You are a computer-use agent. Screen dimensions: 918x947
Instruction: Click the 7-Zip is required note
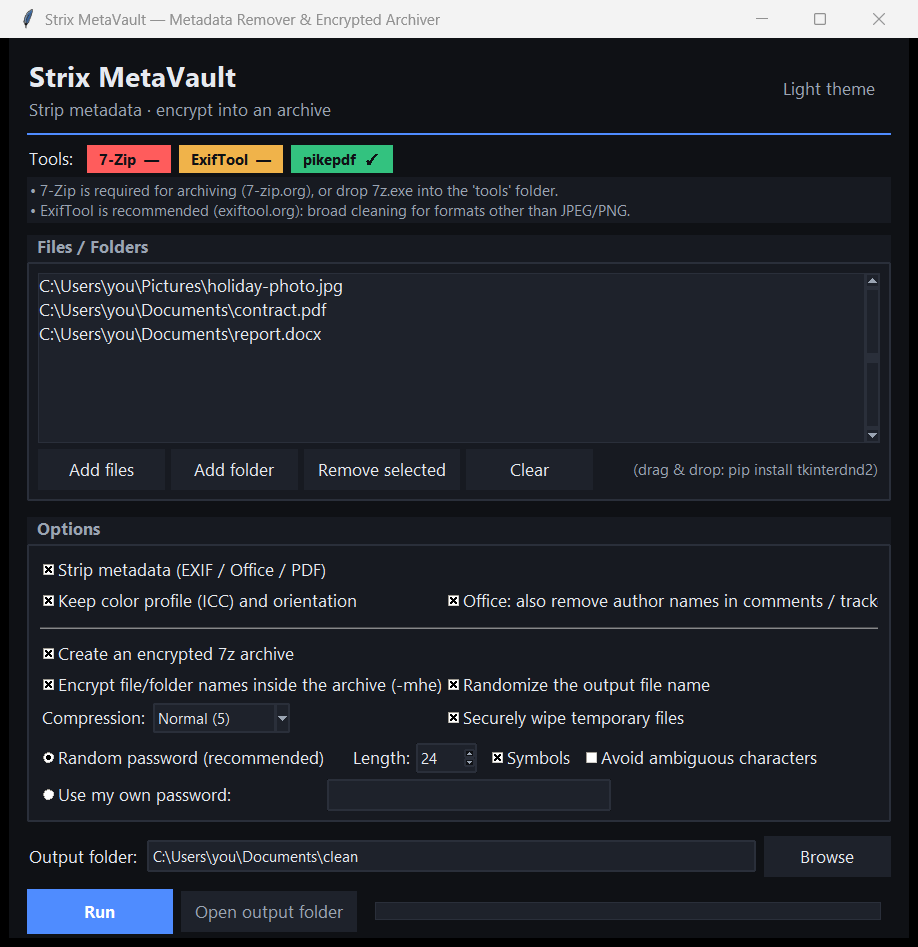[x=294, y=191]
